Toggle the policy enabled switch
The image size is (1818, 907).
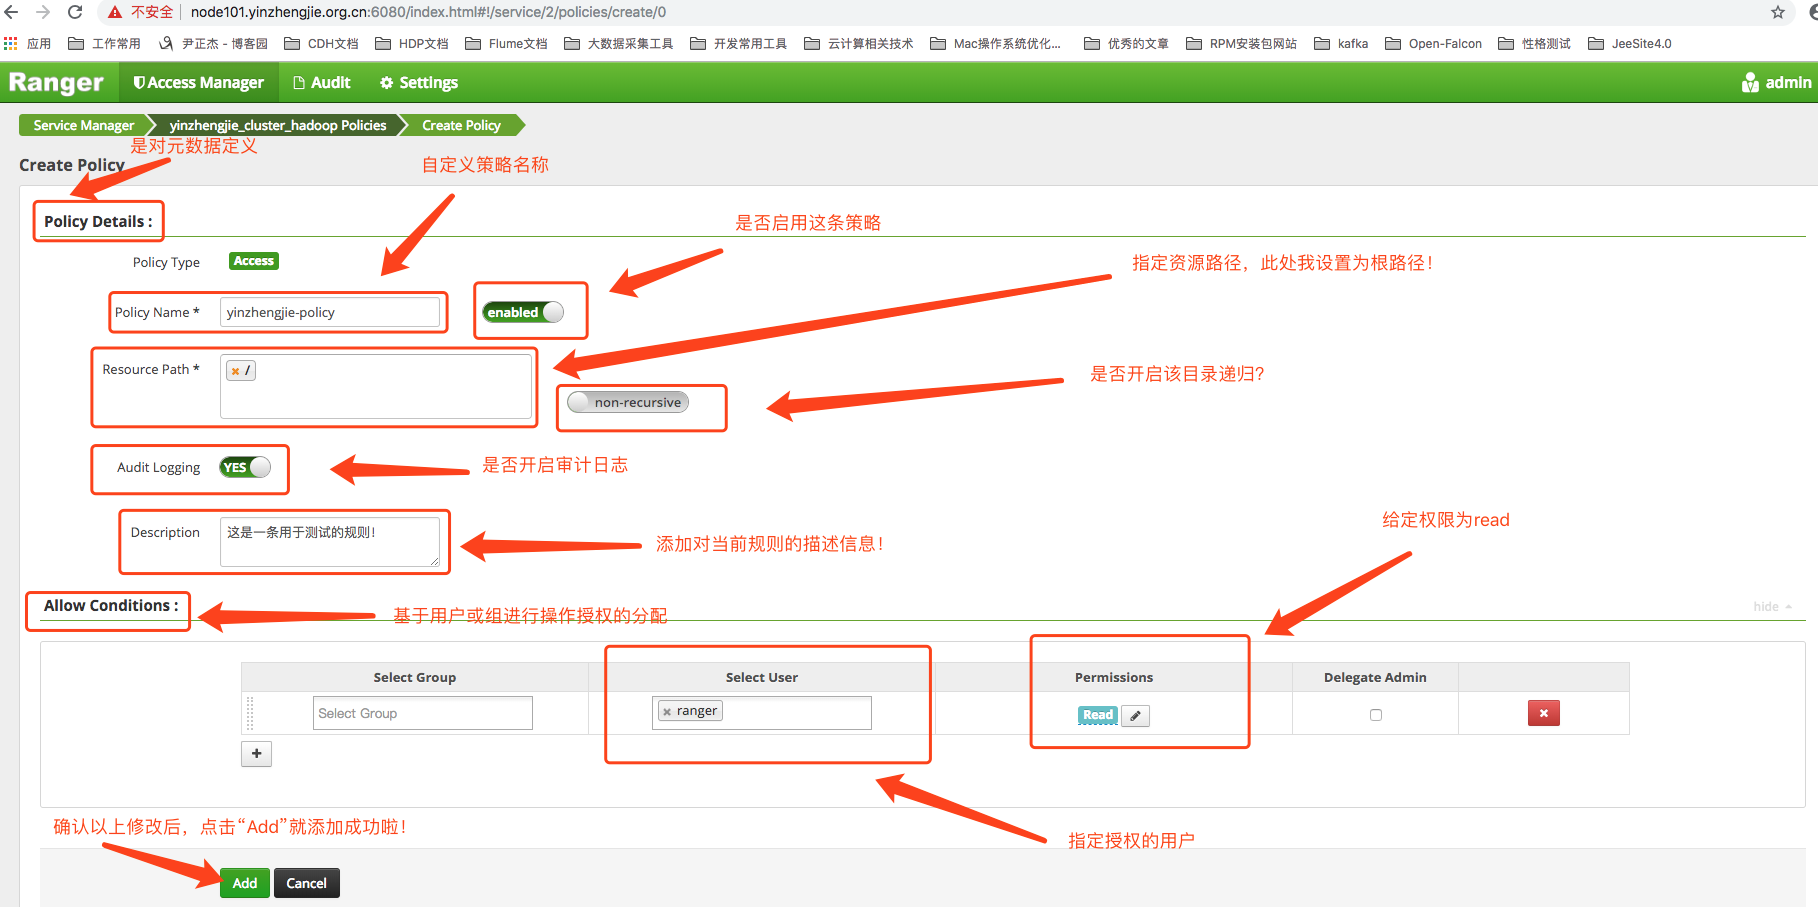point(523,312)
